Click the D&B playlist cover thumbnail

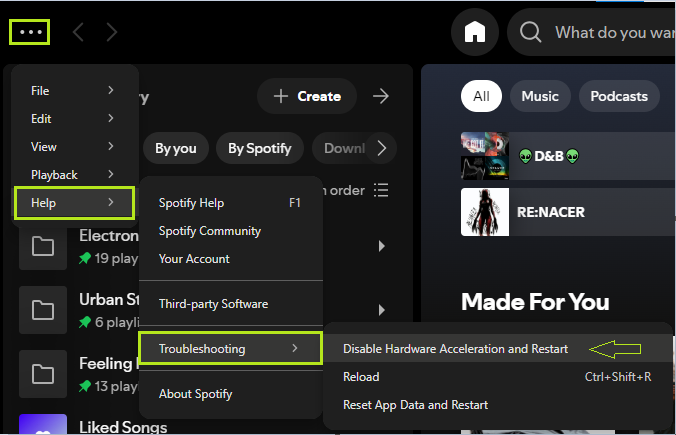click(x=485, y=156)
